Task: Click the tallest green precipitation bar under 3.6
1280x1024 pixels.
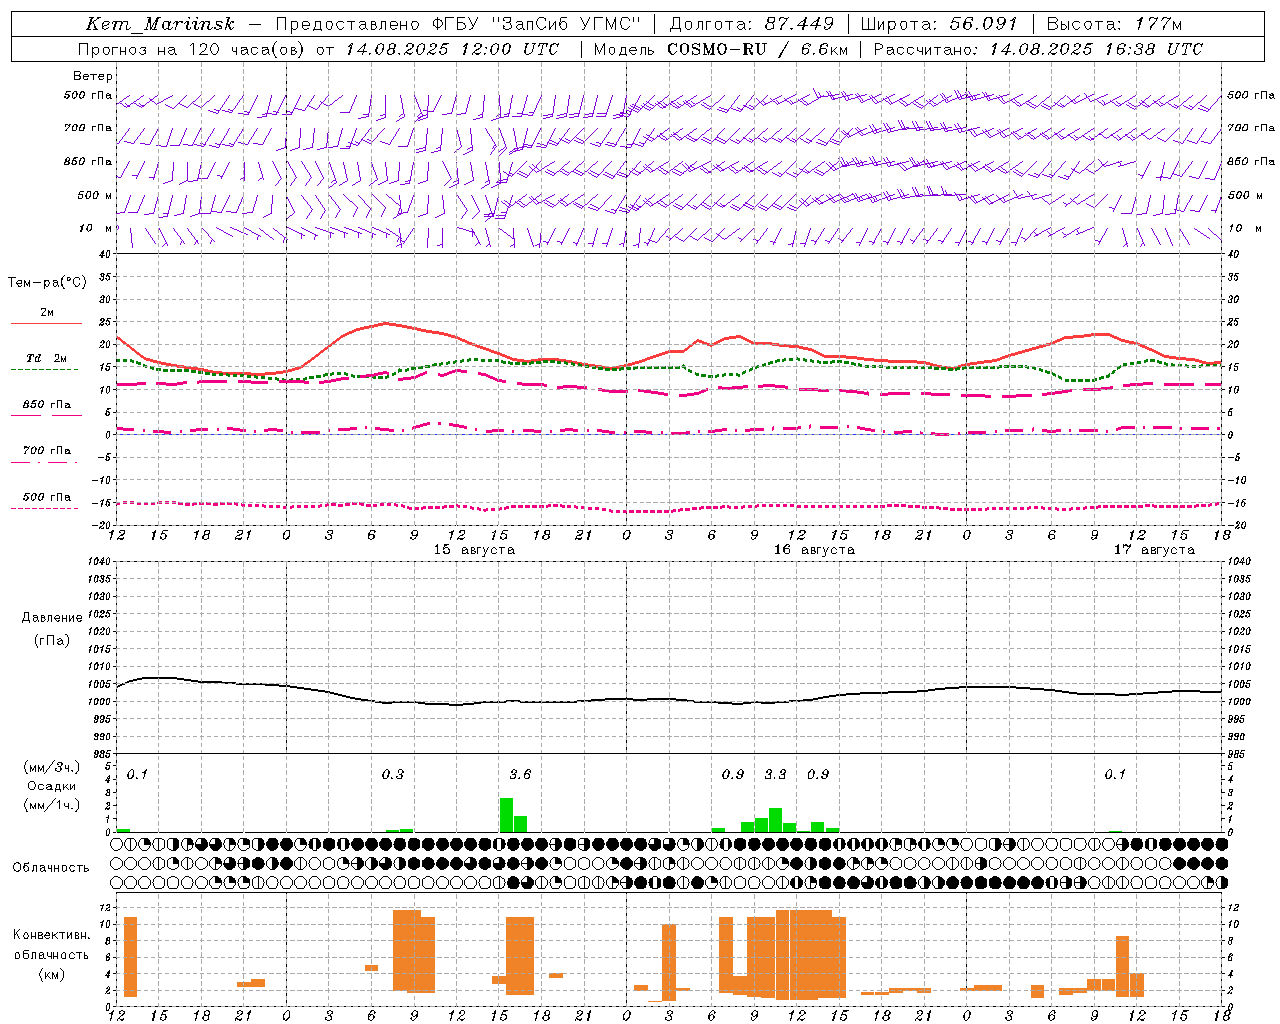Action: [506, 815]
